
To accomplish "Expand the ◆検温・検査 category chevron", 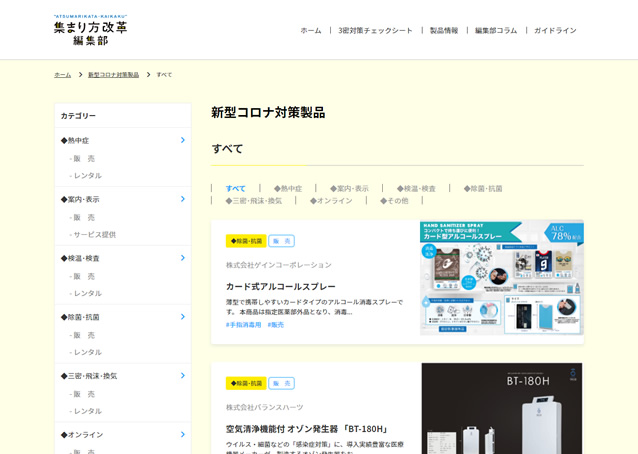I will point(183,258).
